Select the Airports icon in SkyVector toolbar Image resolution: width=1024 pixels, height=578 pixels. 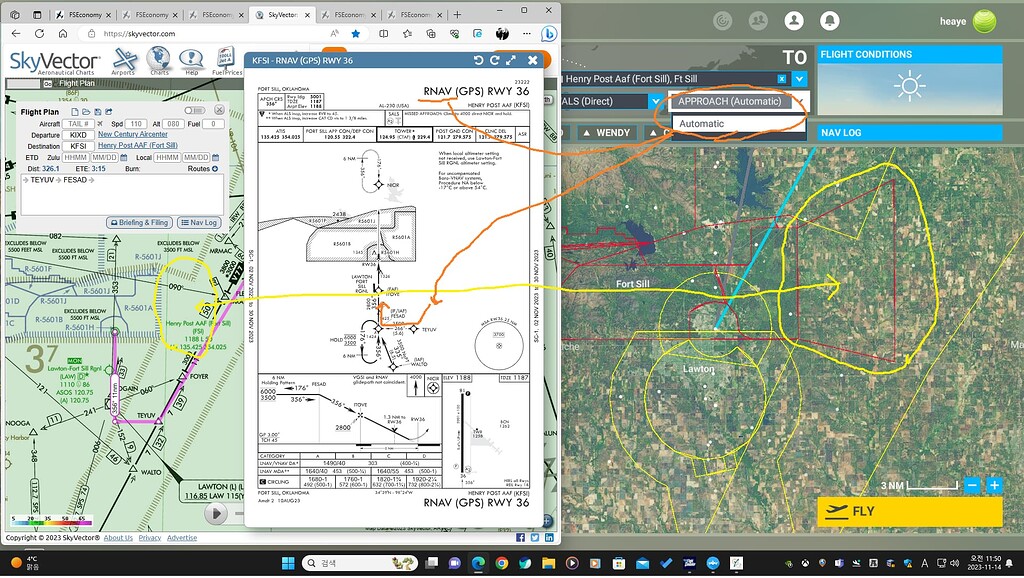125,60
